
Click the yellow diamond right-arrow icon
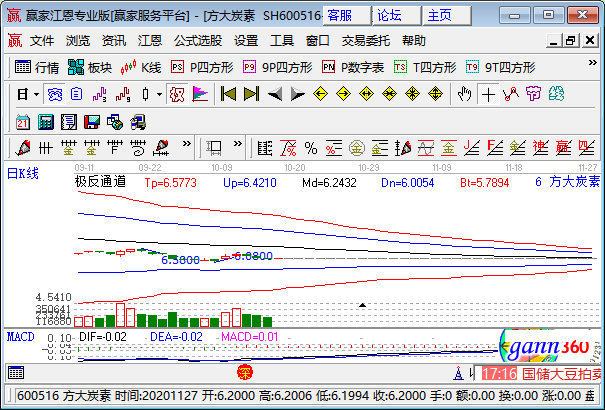coord(343,94)
